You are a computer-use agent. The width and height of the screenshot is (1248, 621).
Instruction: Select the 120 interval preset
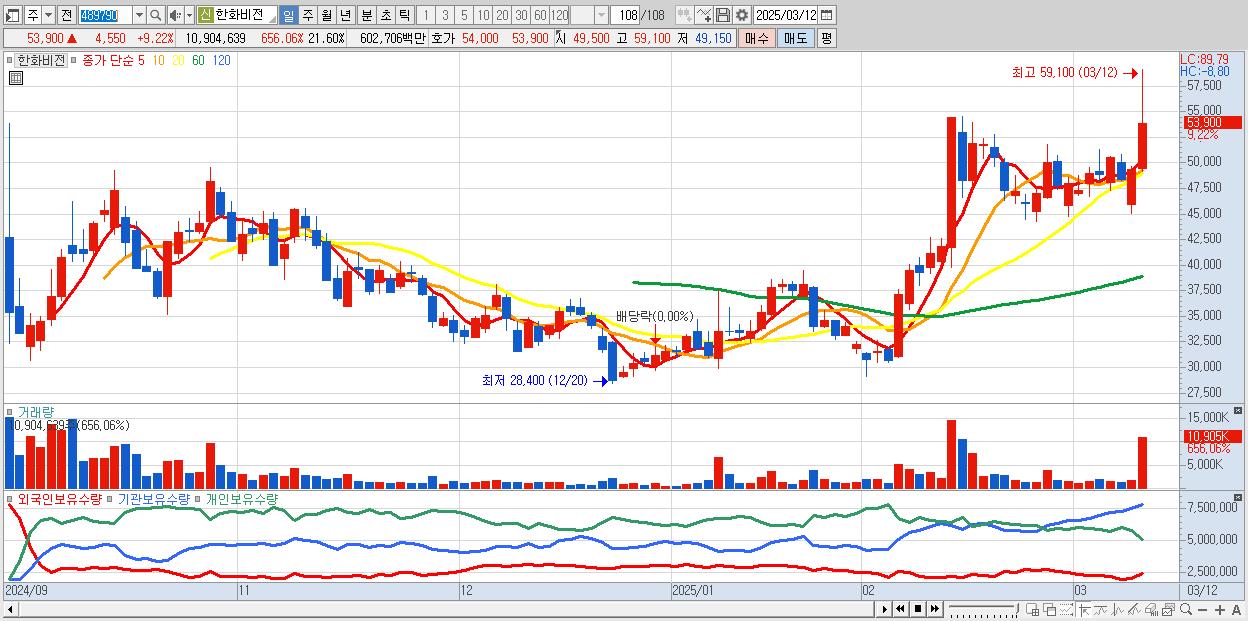tap(560, 15)
